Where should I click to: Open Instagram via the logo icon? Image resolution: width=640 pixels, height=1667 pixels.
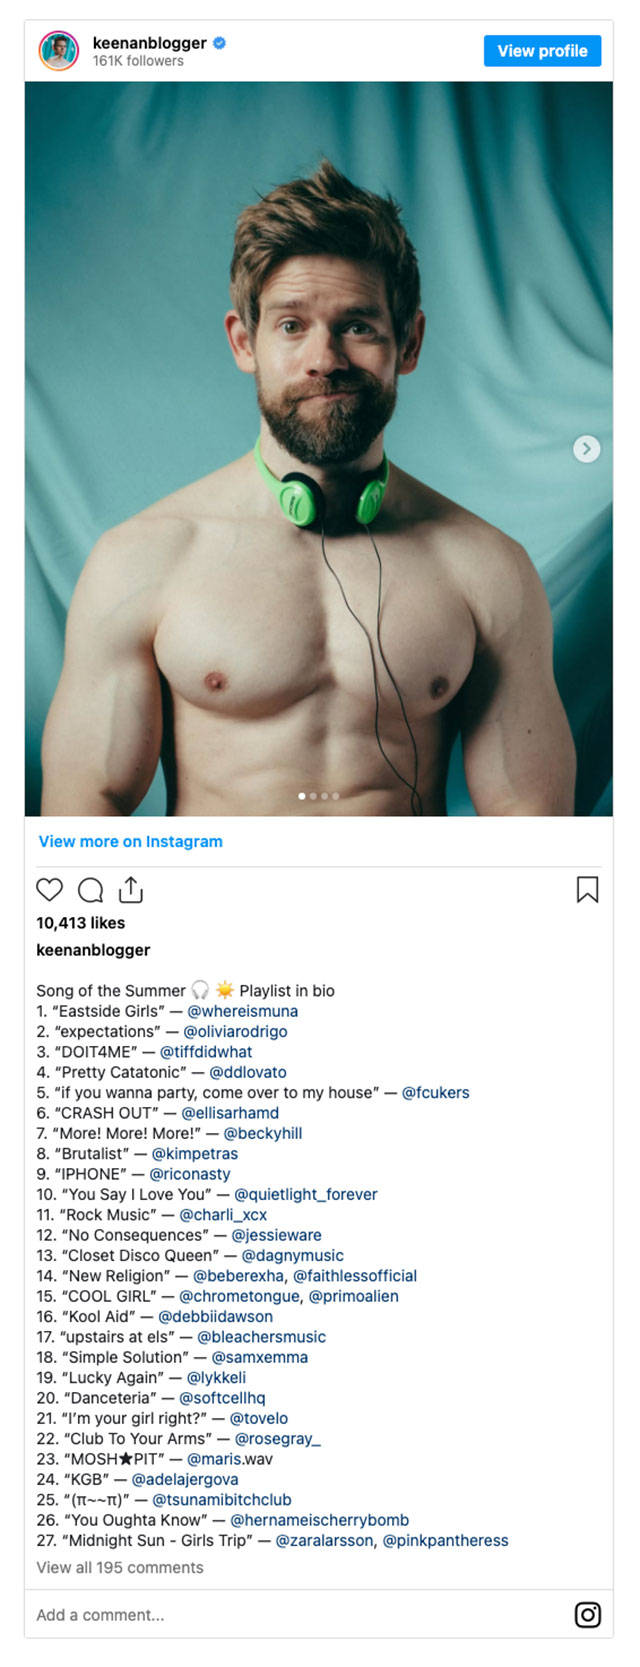click(x=588, y=1614)
